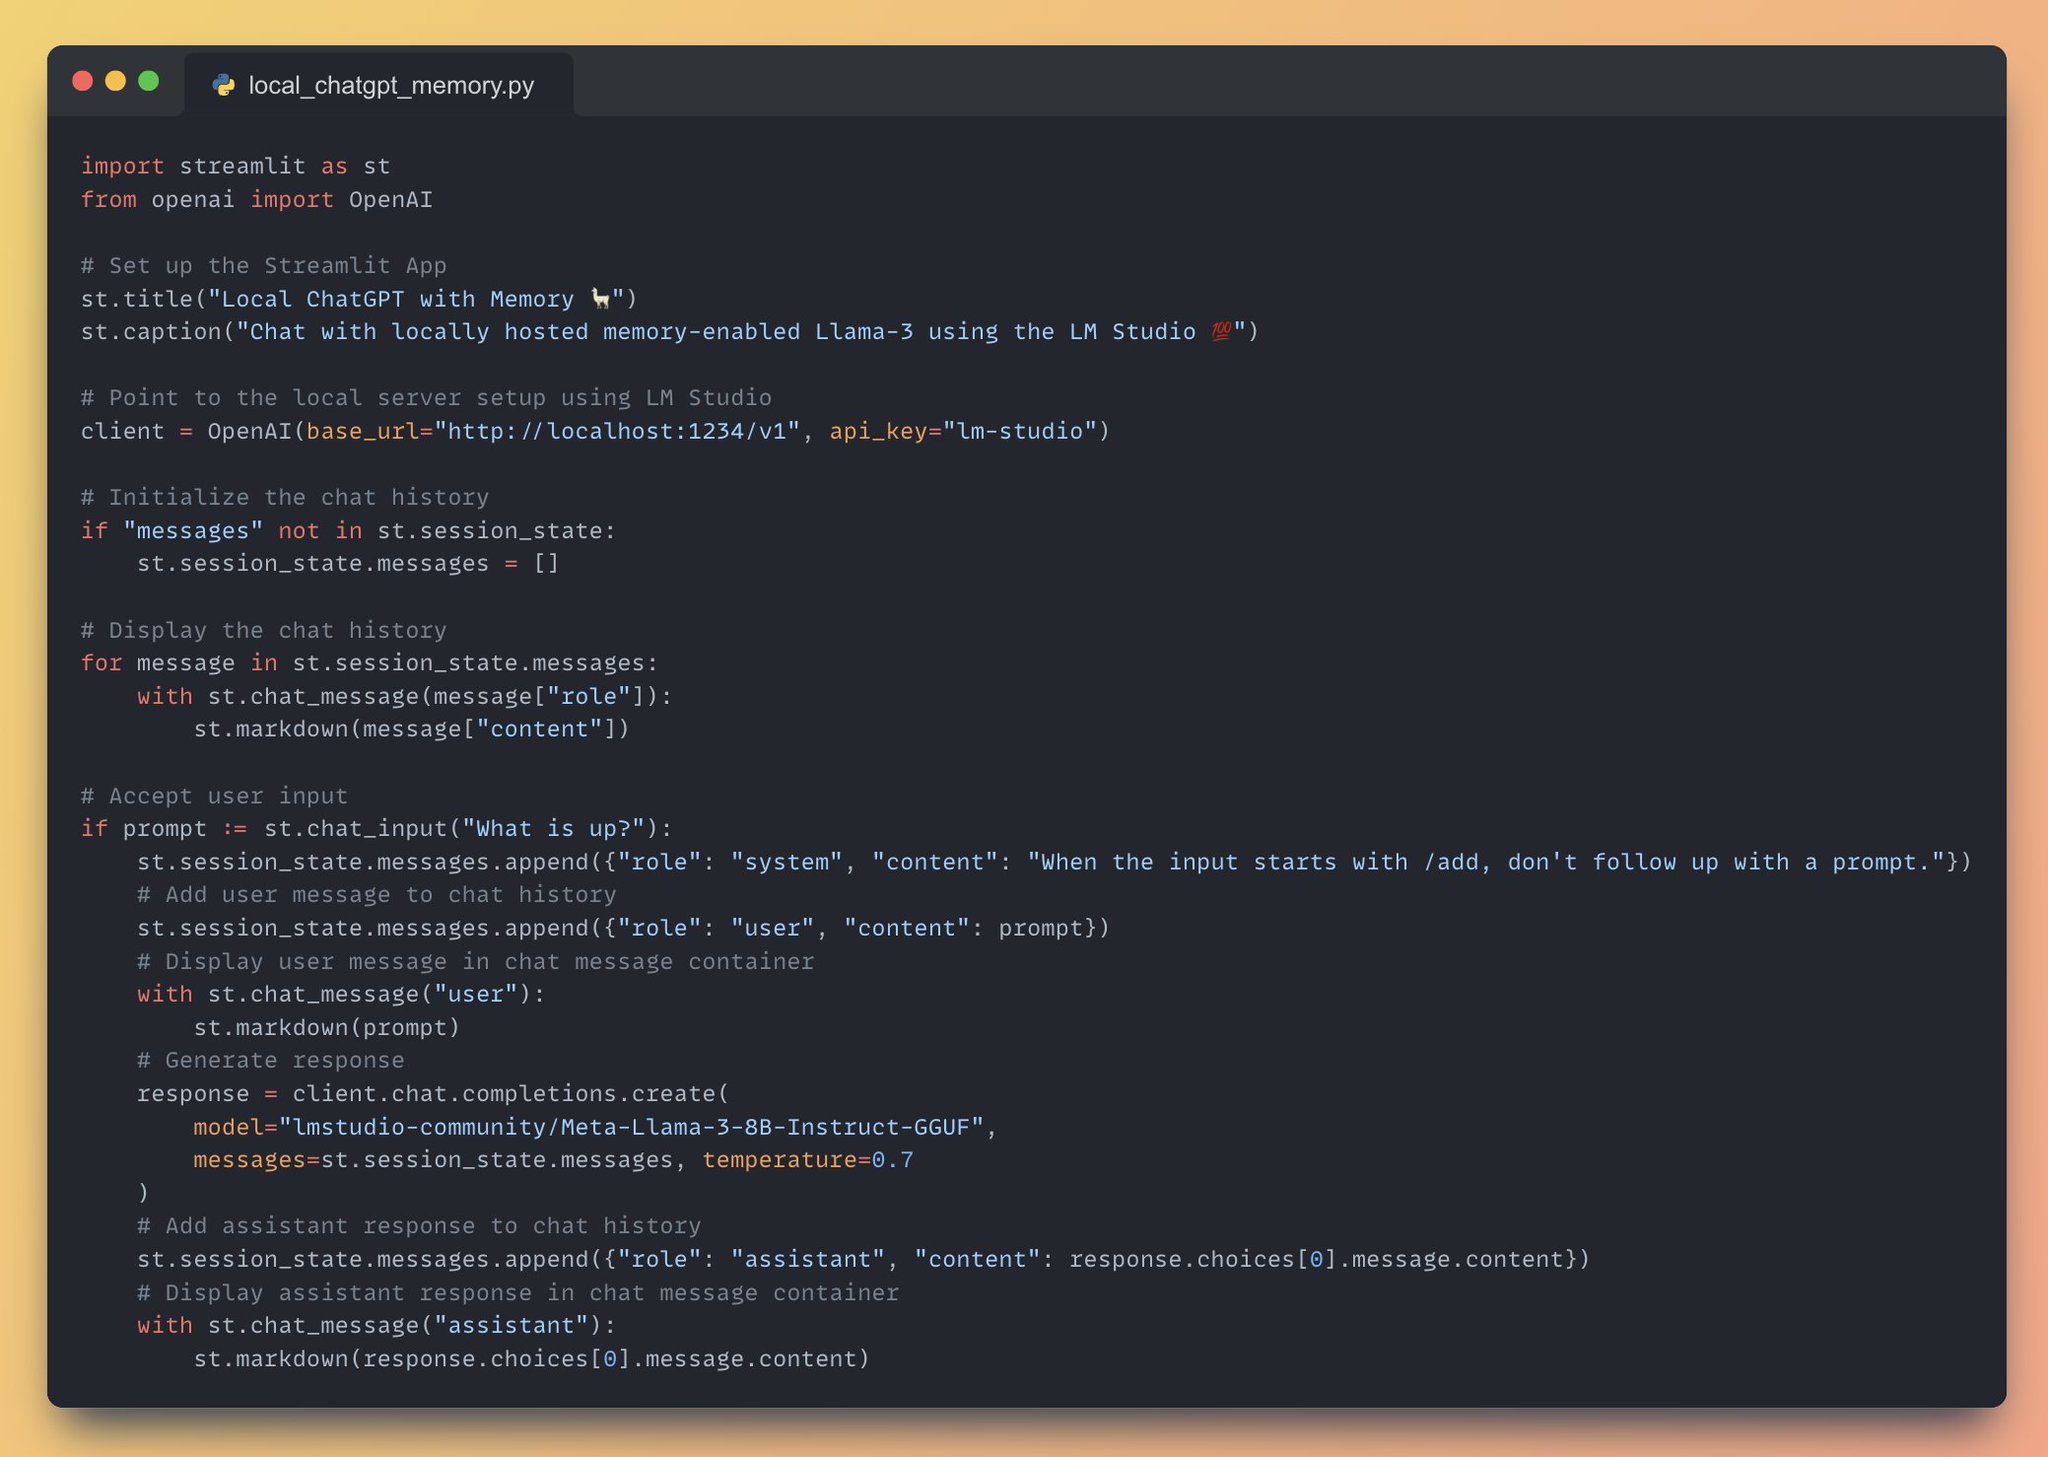Click final line 'st.markdown(response.choices[0].message.content)'
Viewport: 2048px width, 1457px height.
pyautogui.click(x=532, y=1359)
